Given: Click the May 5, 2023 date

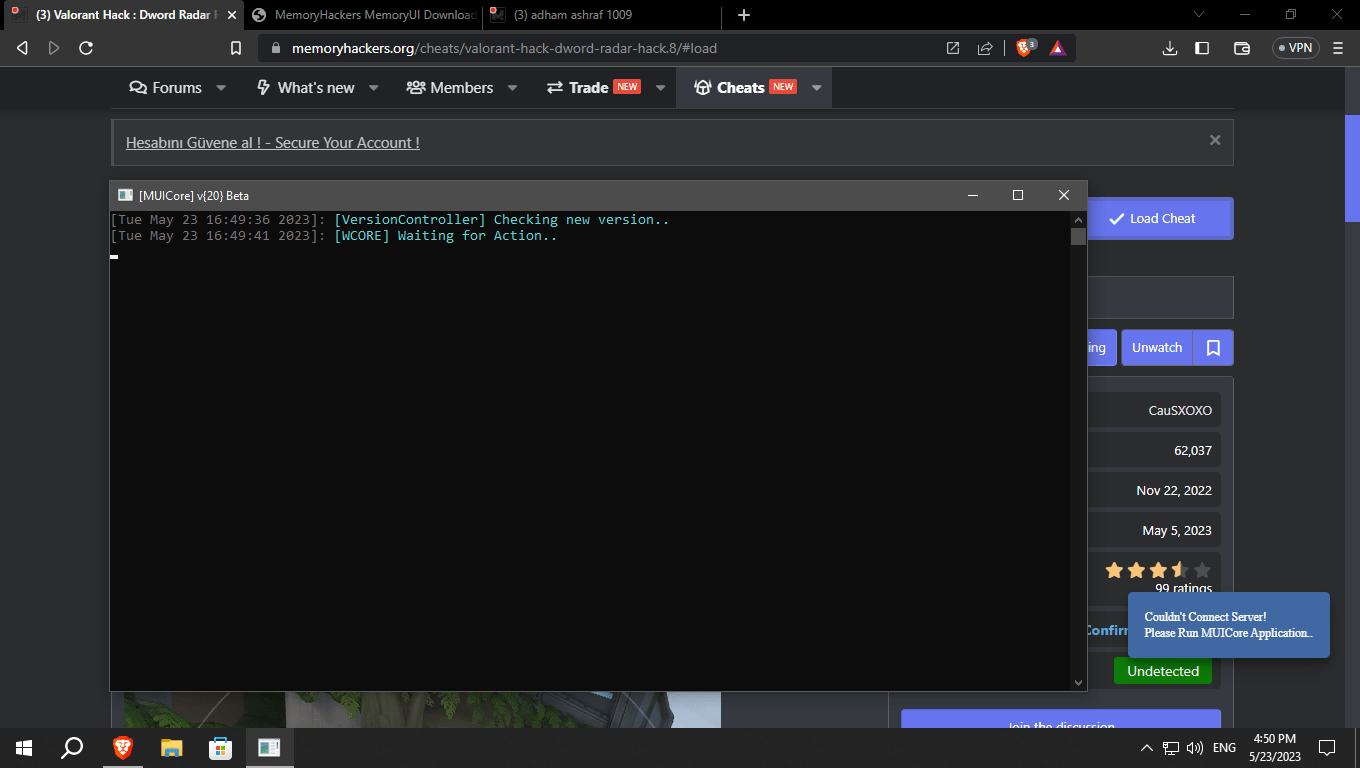Looking at the screenshot, I should [1177, 531].
